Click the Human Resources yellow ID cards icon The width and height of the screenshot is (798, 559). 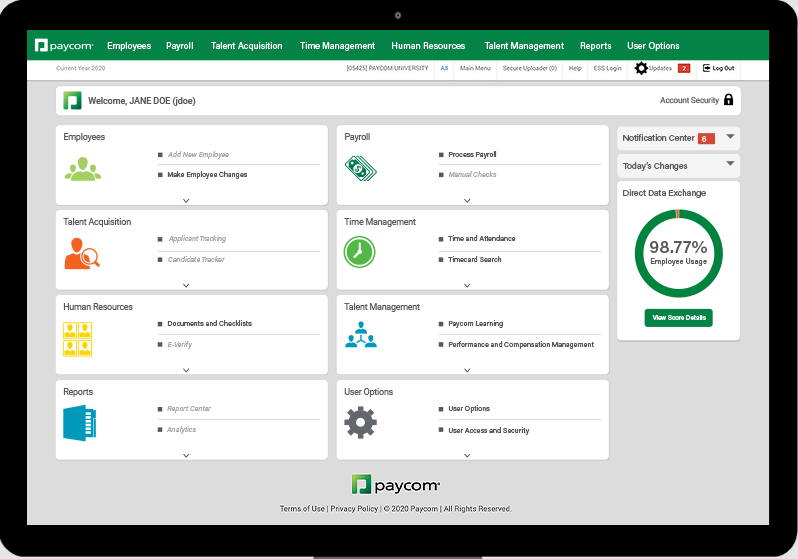[x=77, y=339]
